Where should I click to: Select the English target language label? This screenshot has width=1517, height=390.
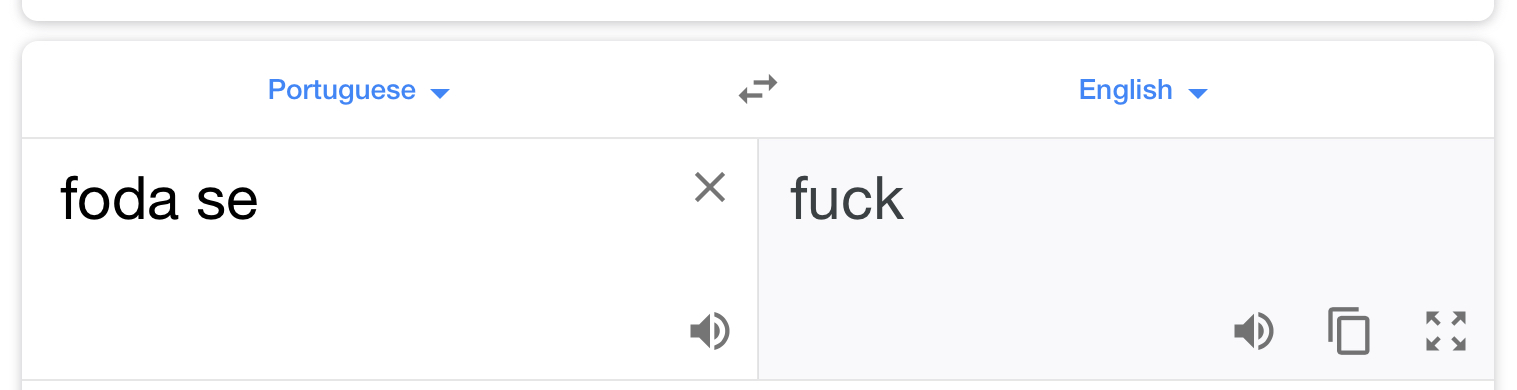pos(1125,90)
